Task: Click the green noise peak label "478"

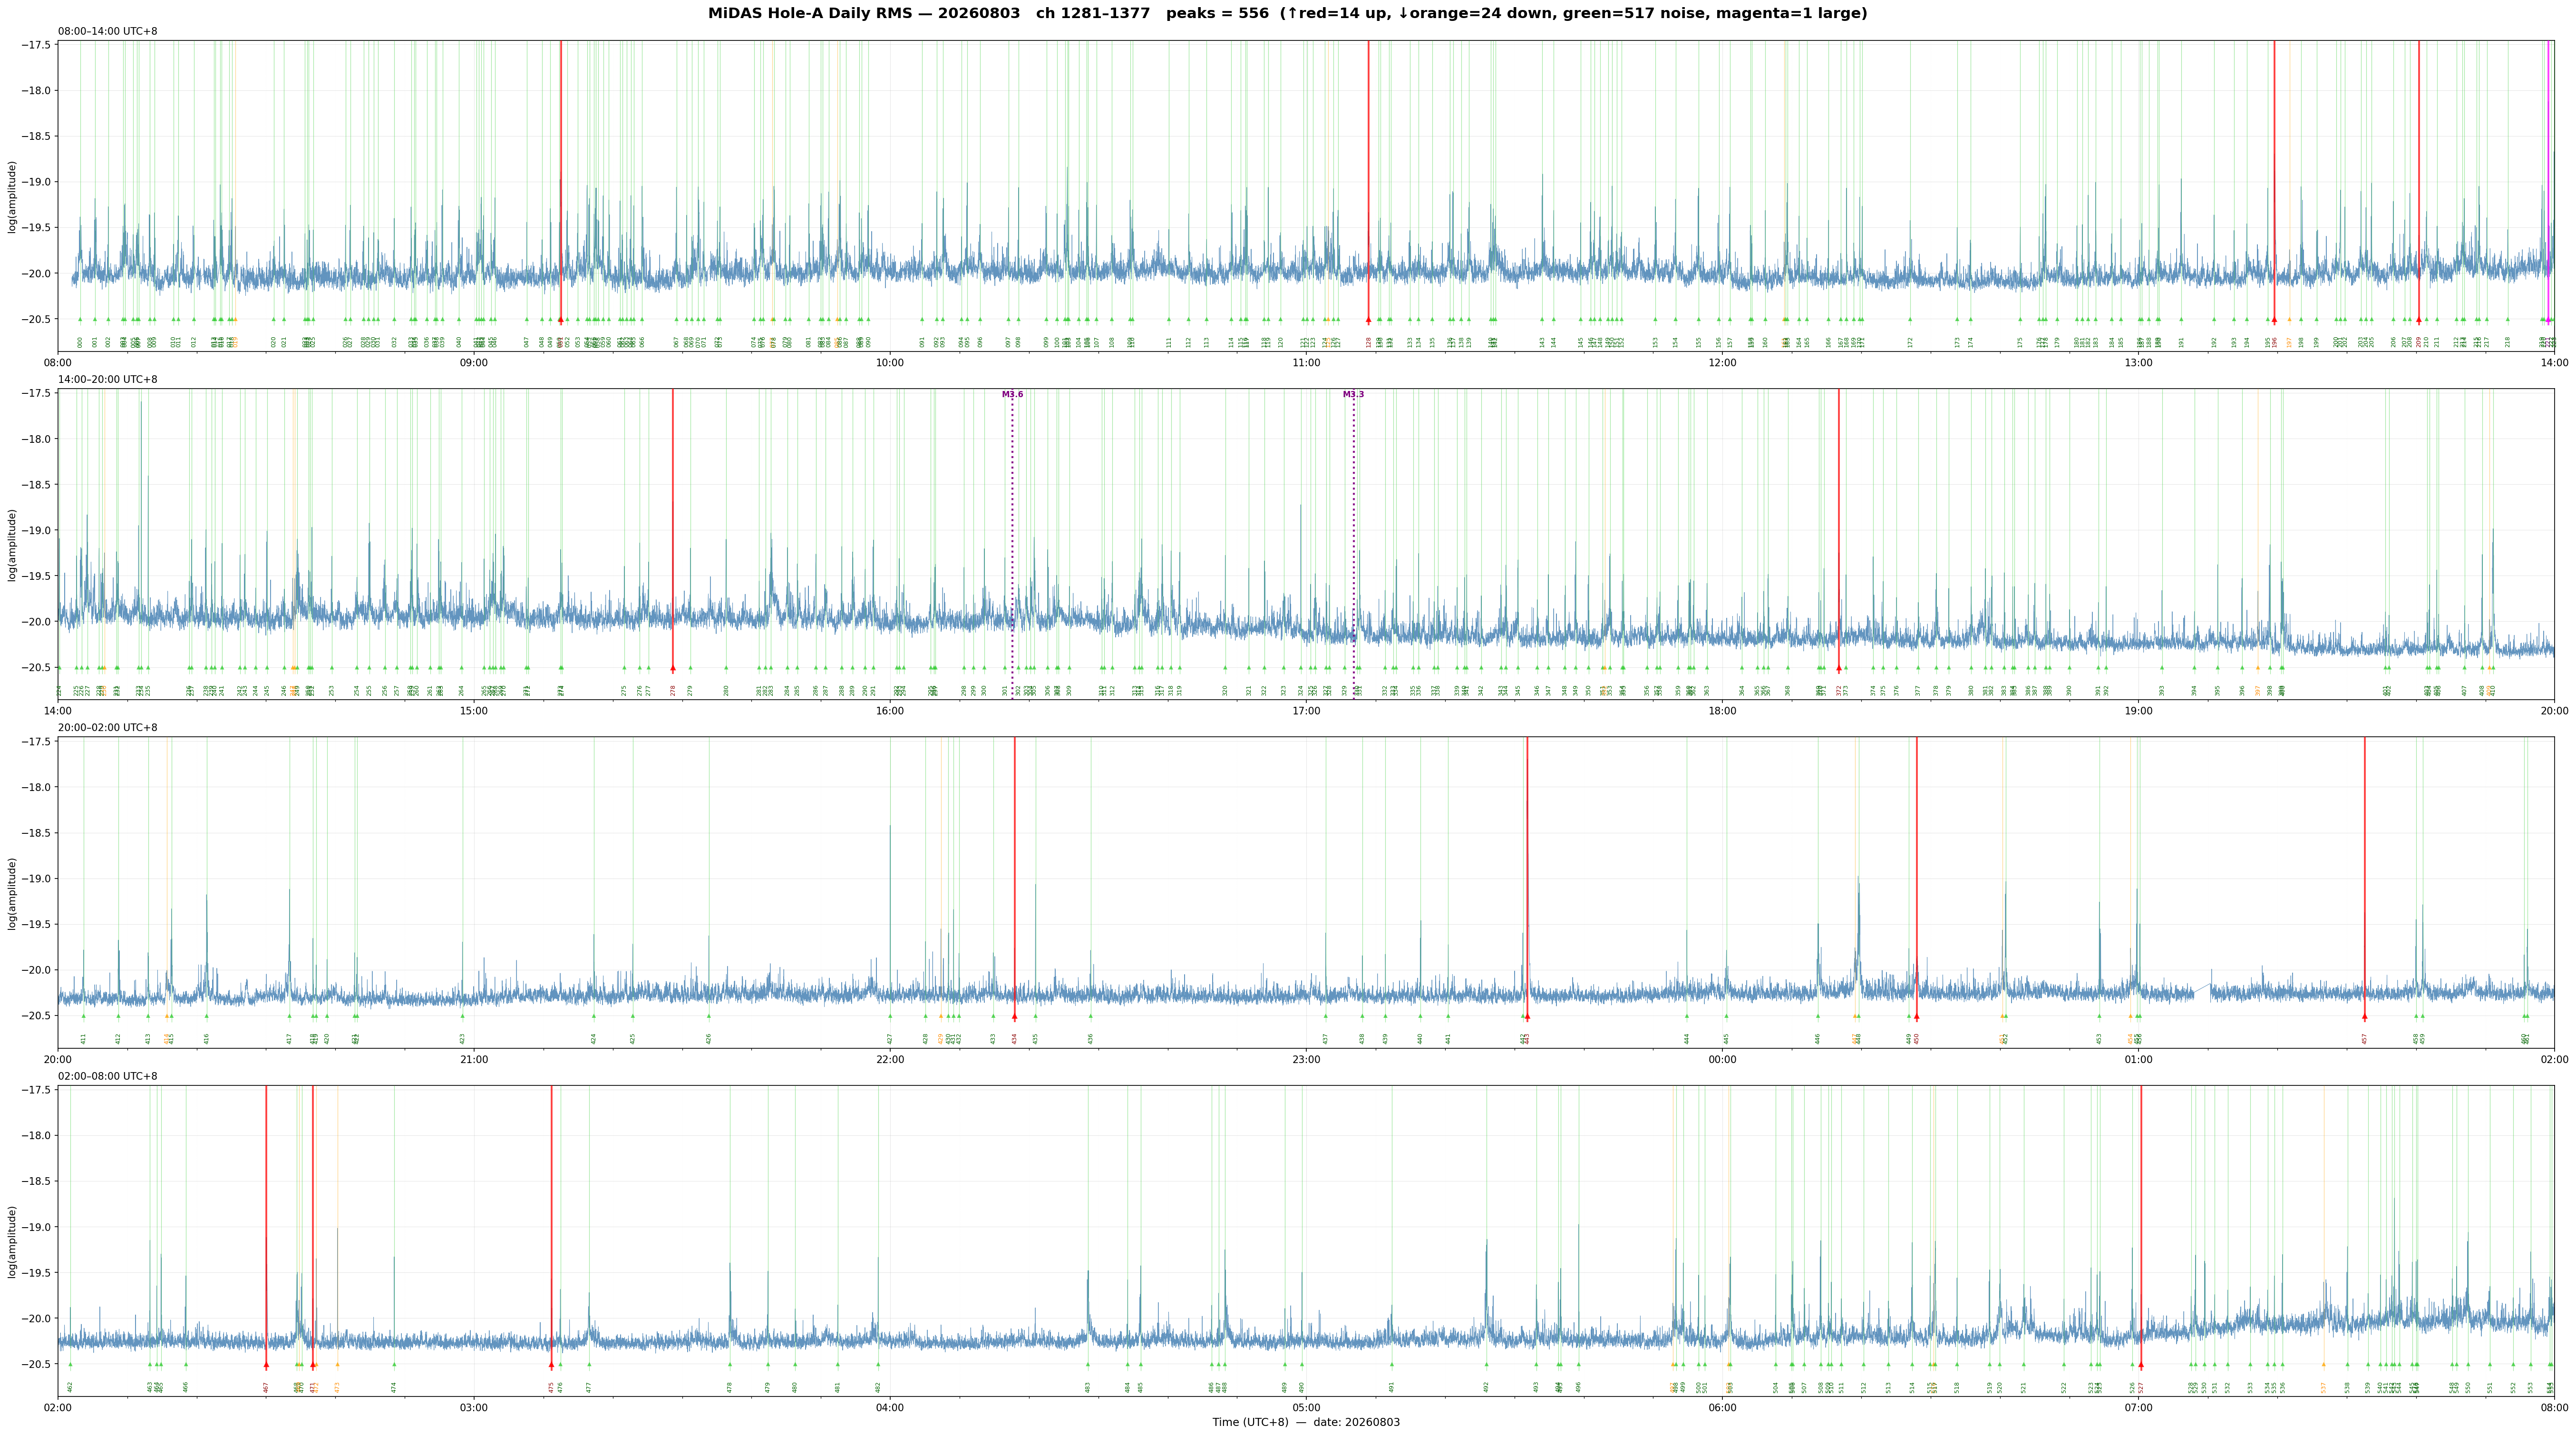Action: click(x=730, y=1387)
